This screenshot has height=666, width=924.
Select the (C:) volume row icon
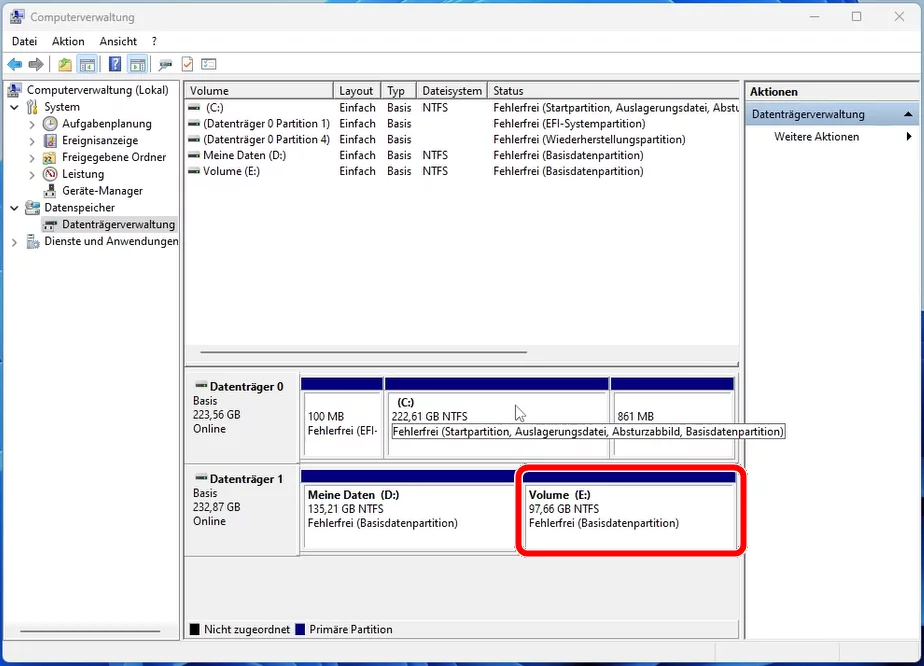click(194, 108)
